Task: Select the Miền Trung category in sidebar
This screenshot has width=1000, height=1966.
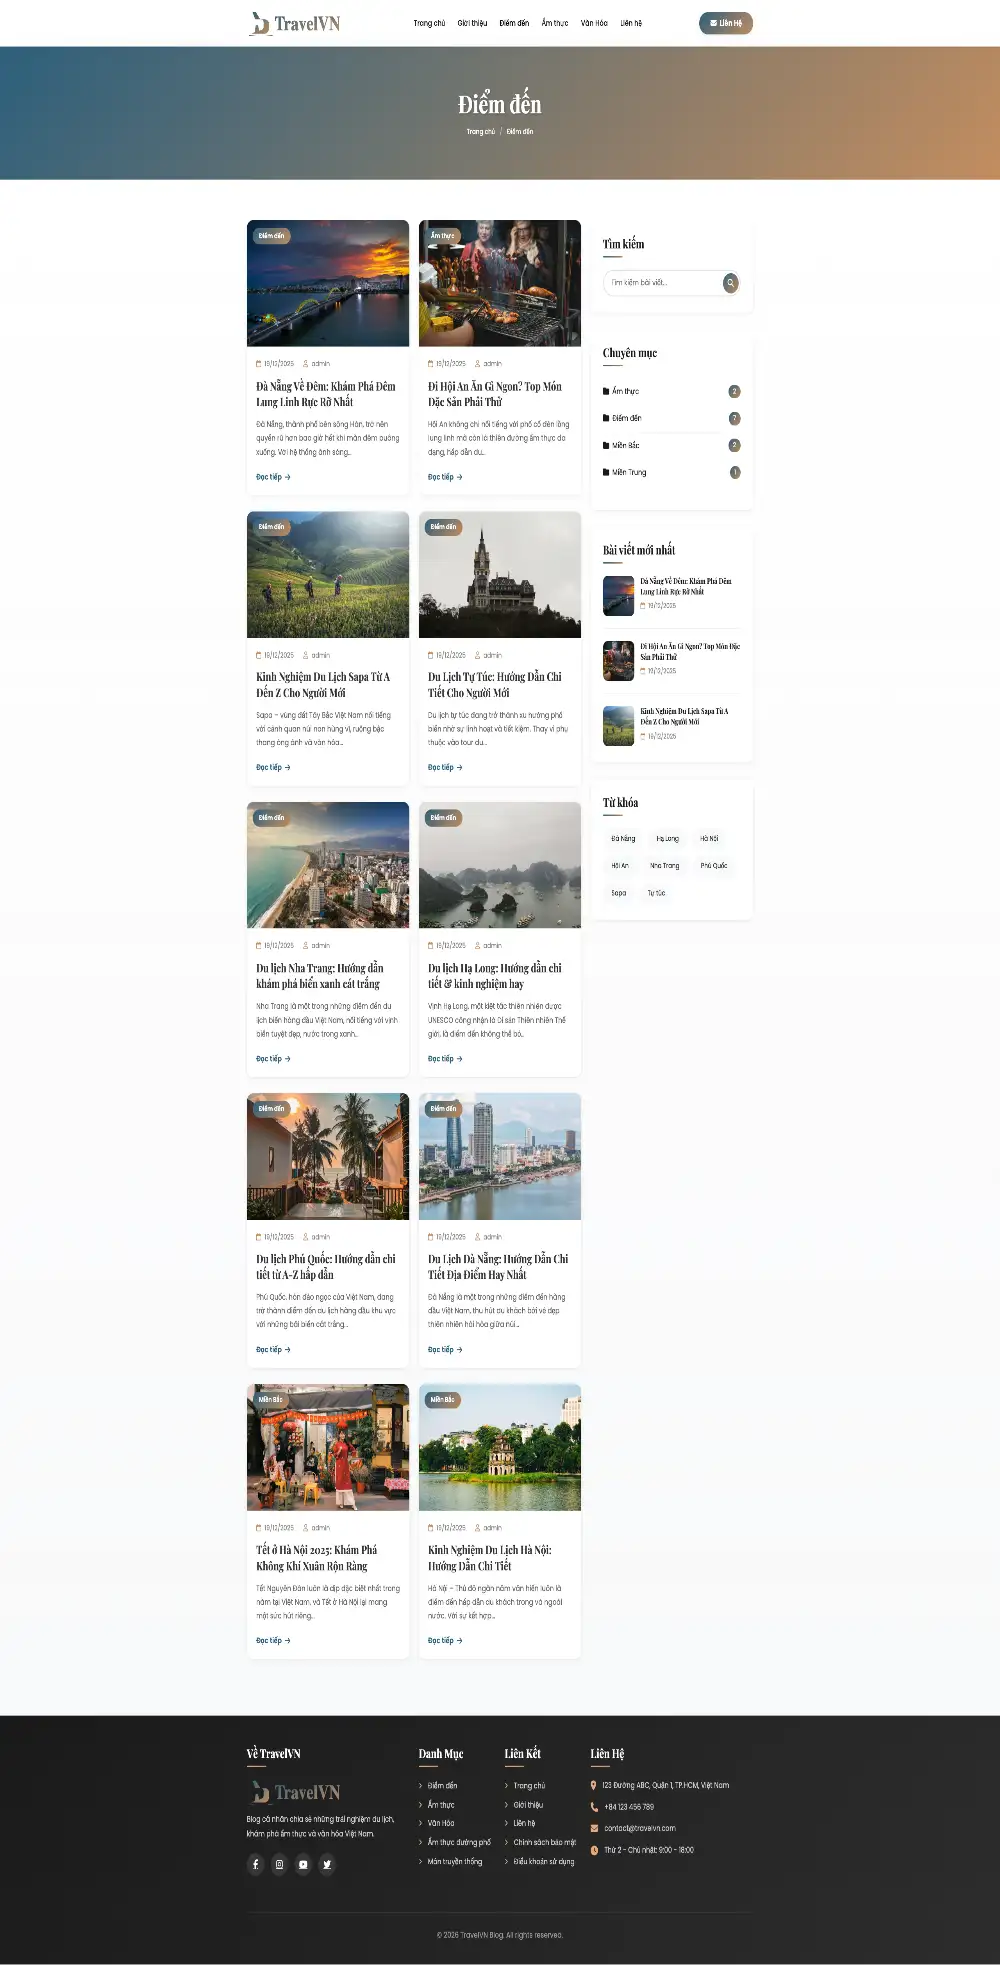Action: (x=628, y=472)
